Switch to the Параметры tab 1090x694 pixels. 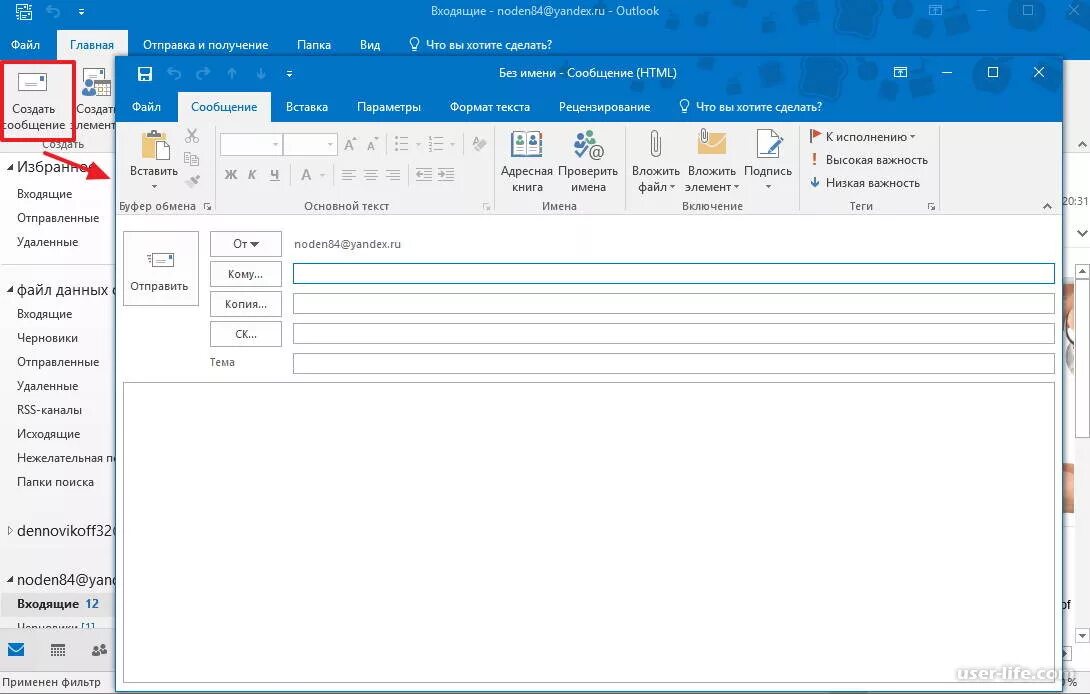[389, 107]
